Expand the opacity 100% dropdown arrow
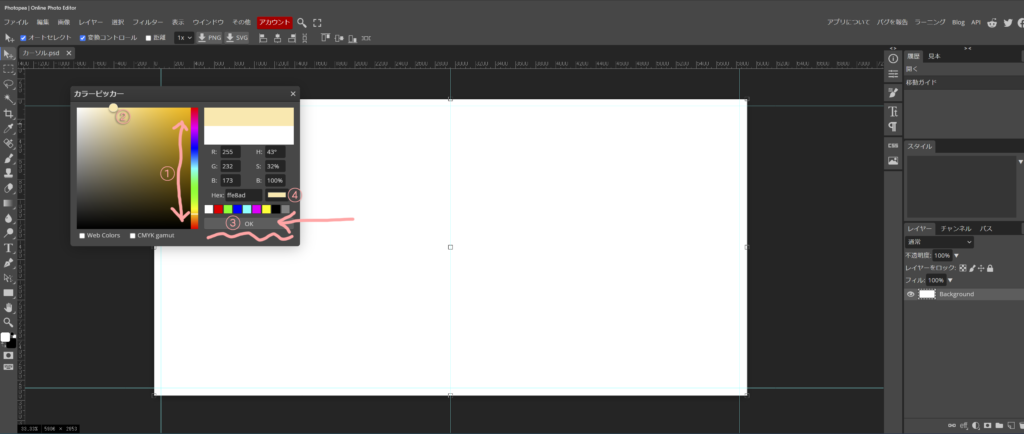1024x434 pixels. (x=956, y=256)
